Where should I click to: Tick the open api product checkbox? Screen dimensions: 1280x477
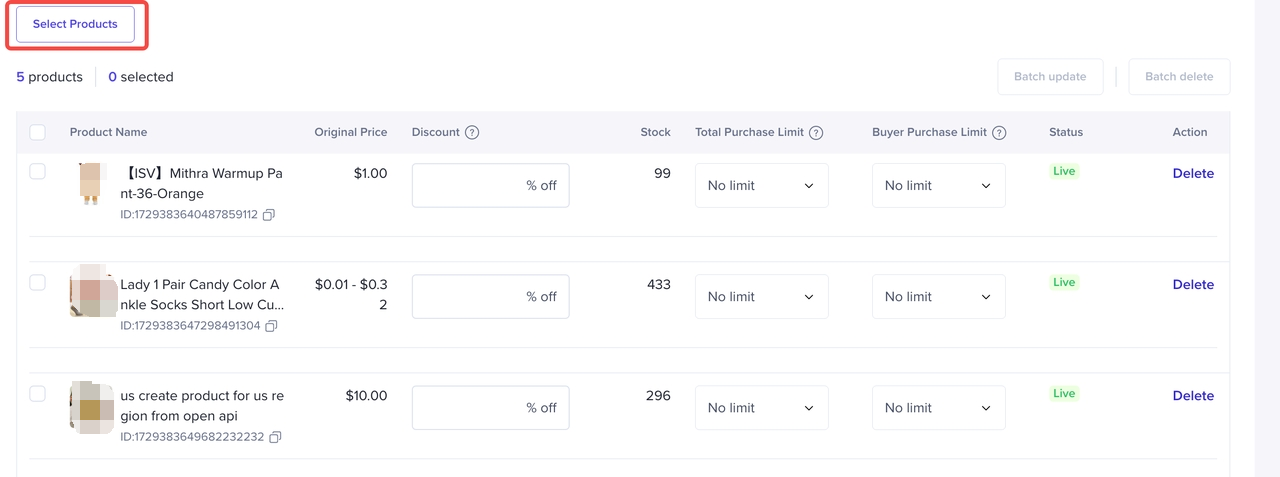[38, 394]
